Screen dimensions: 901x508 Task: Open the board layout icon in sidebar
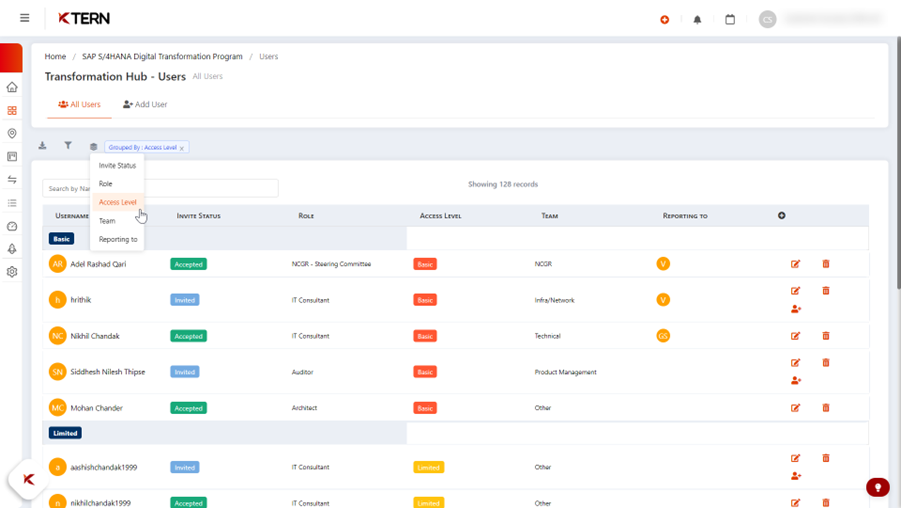[x=12, y=156]
